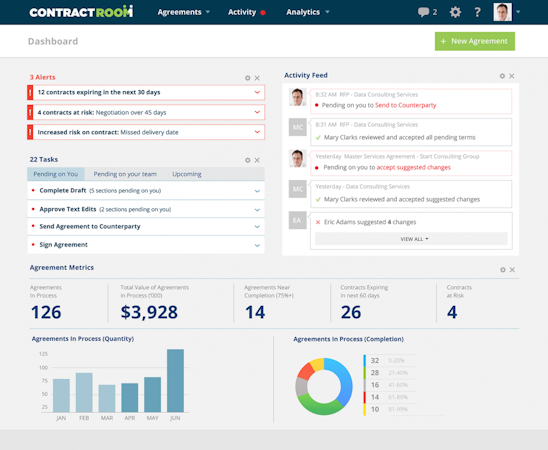Click the blue 0-20% legend color swatch

(365, 361)
